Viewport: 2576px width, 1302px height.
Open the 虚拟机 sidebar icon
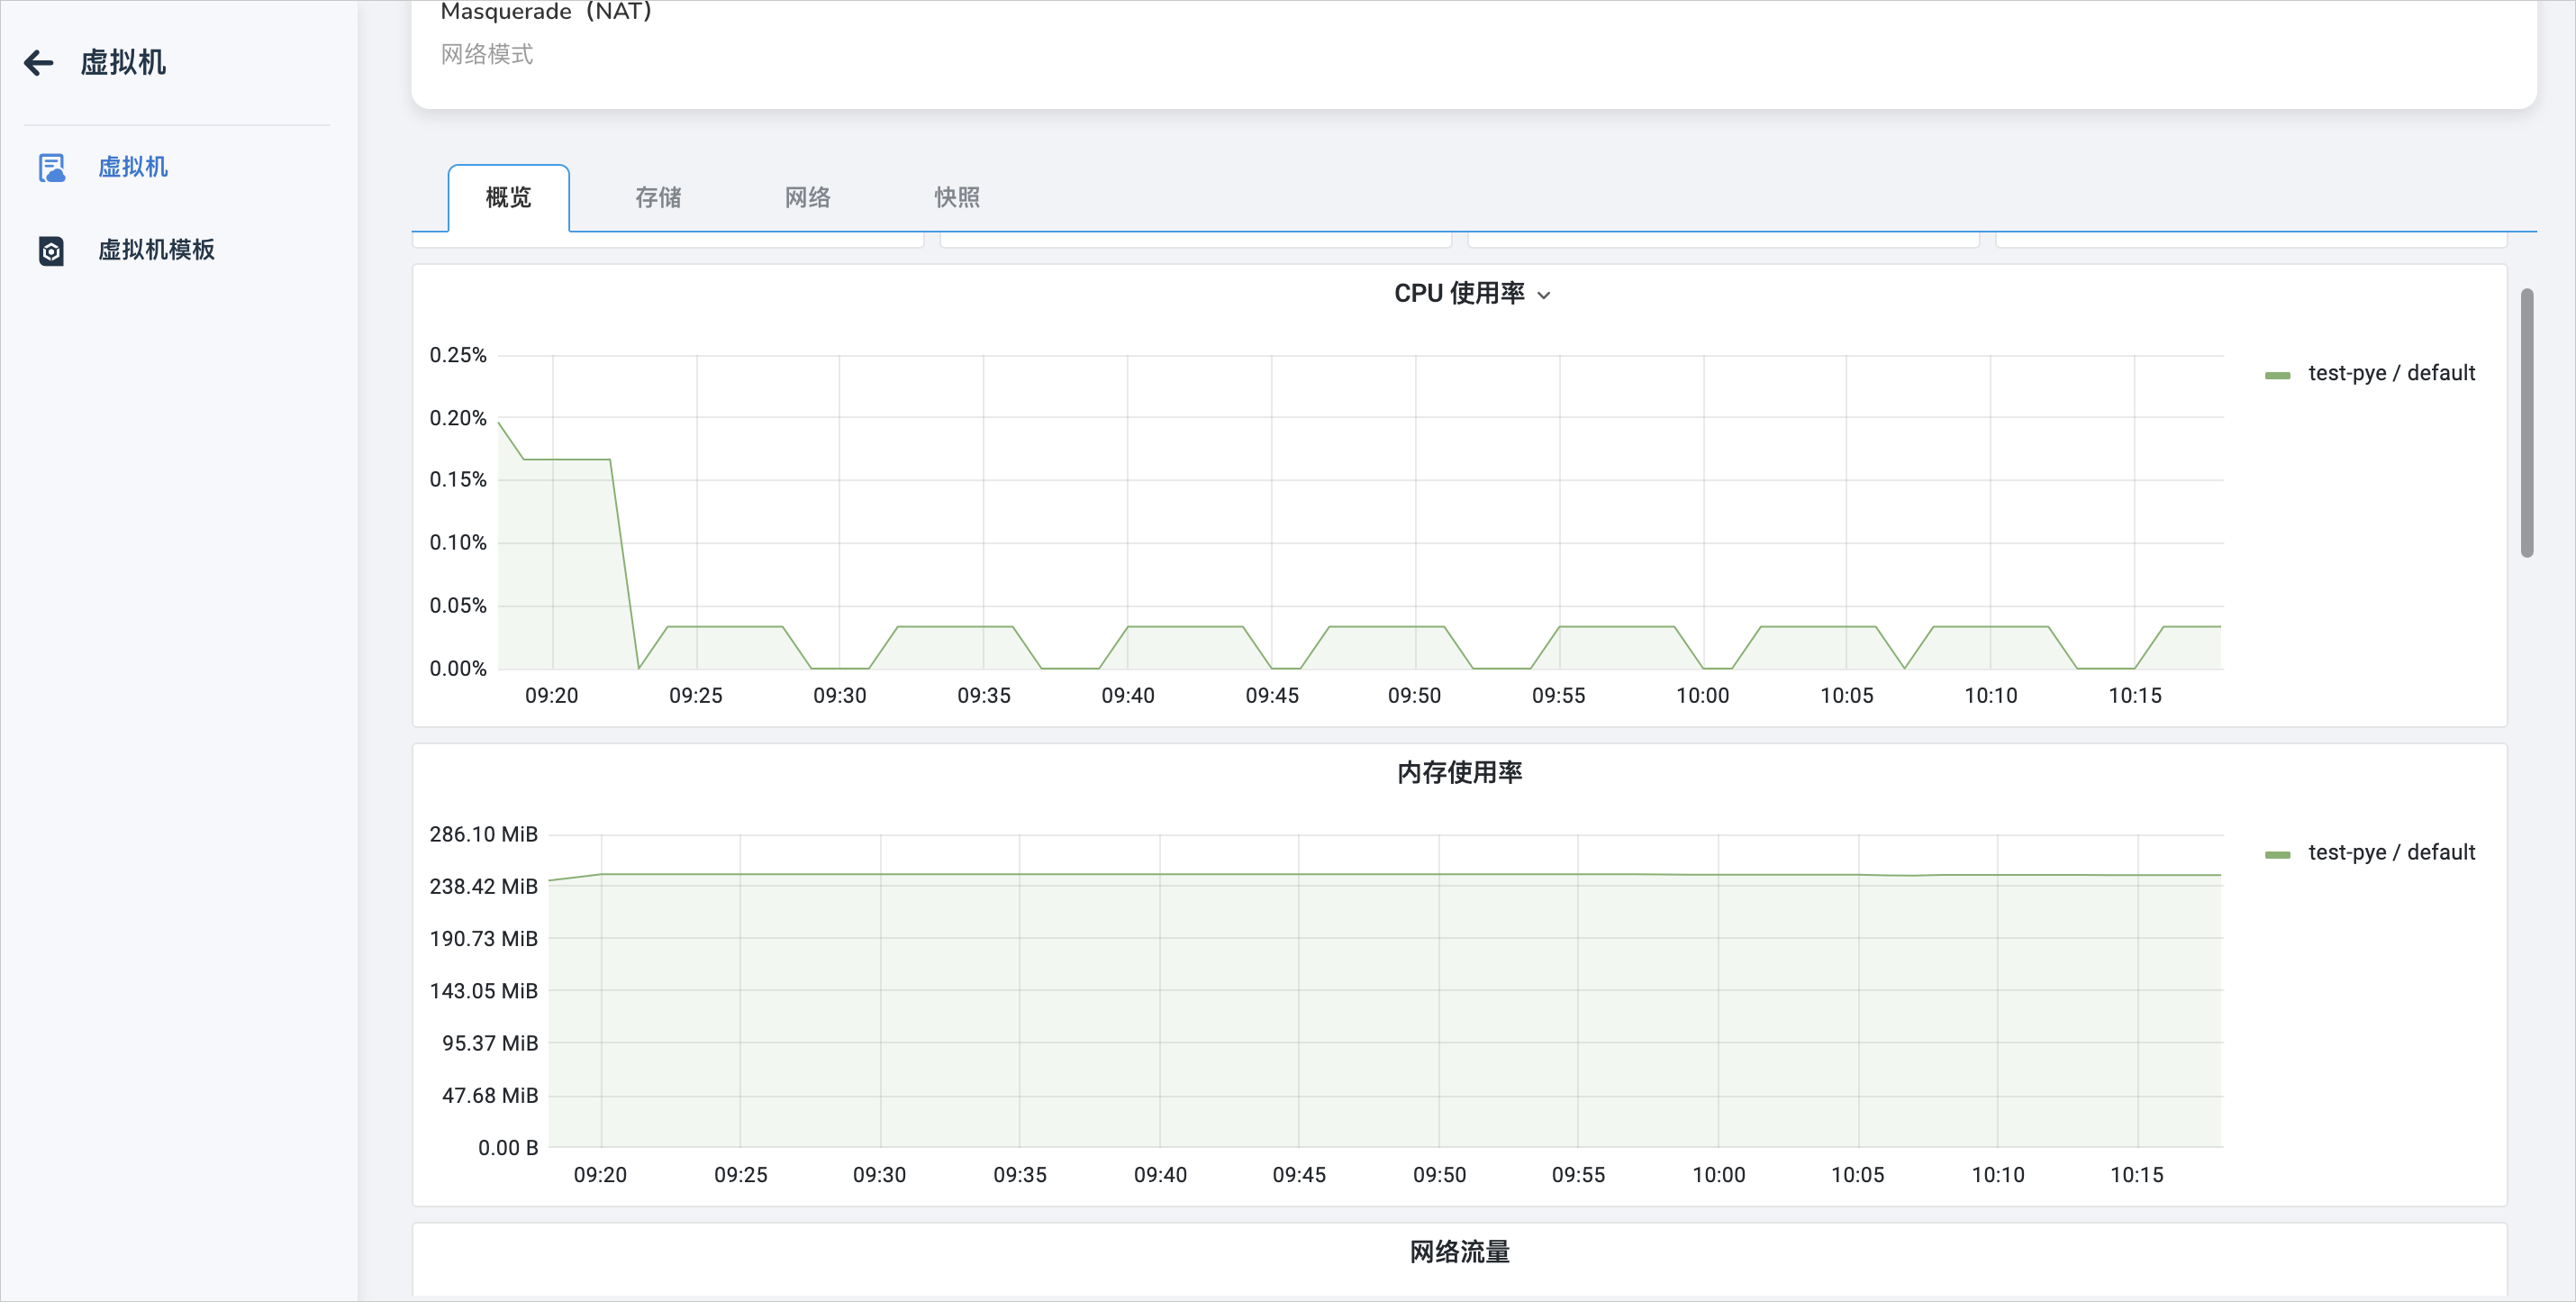pyautogui.click(x=51, y=167)
